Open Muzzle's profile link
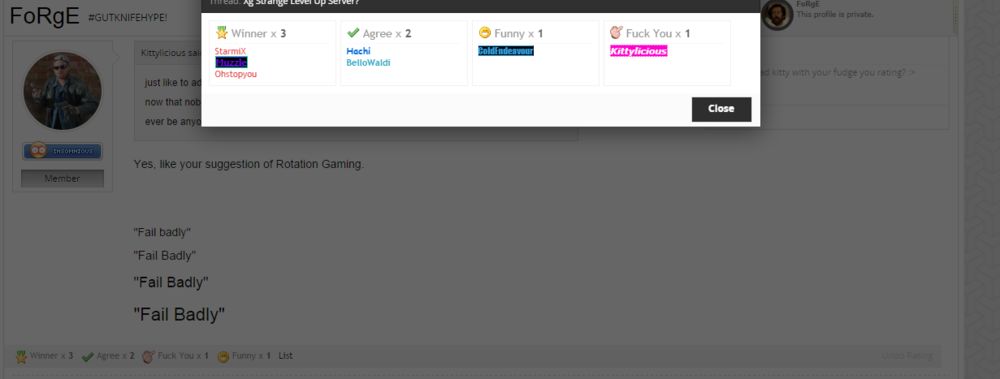Viewport: 1000px width, 379px height. tap(231, 63)
